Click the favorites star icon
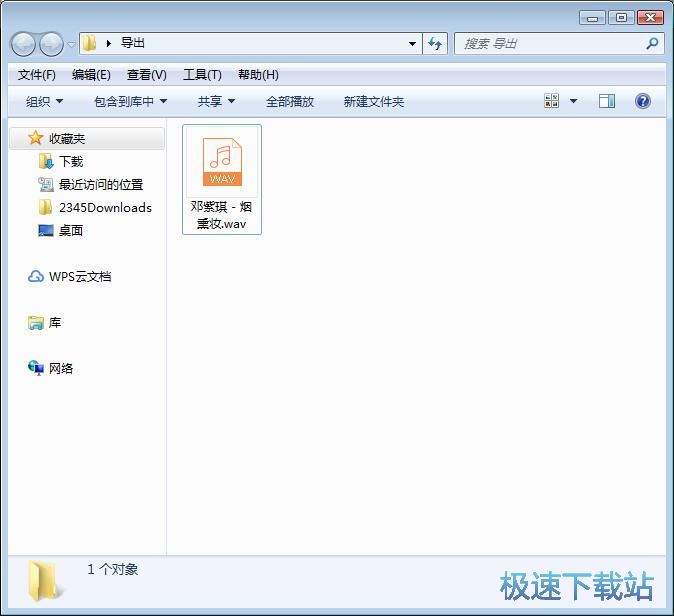674x616 pixels. coord(35,138)
